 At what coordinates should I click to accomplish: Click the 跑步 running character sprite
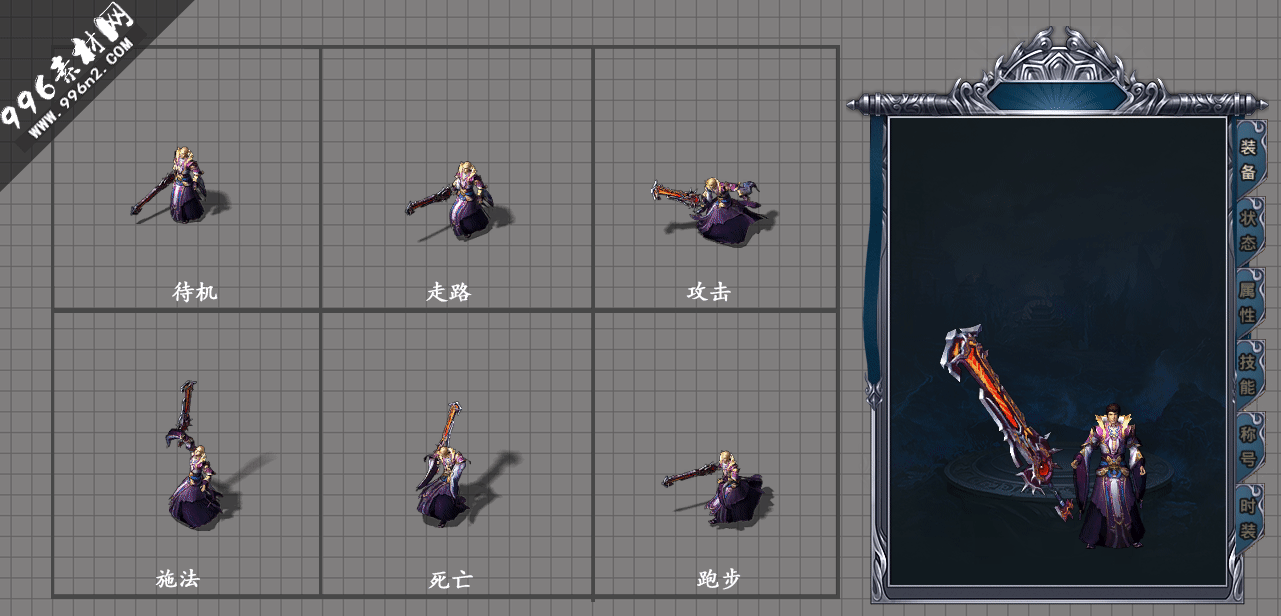(718, 488)
